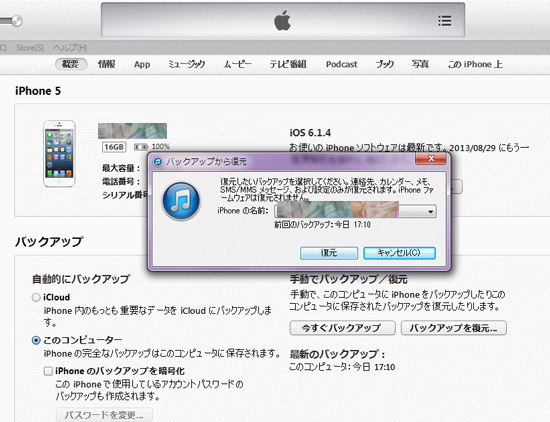The width and height of the screenshot is (550, 422).
Task: Adjust the volume slider knob
Action: click(x=16, y=21)
